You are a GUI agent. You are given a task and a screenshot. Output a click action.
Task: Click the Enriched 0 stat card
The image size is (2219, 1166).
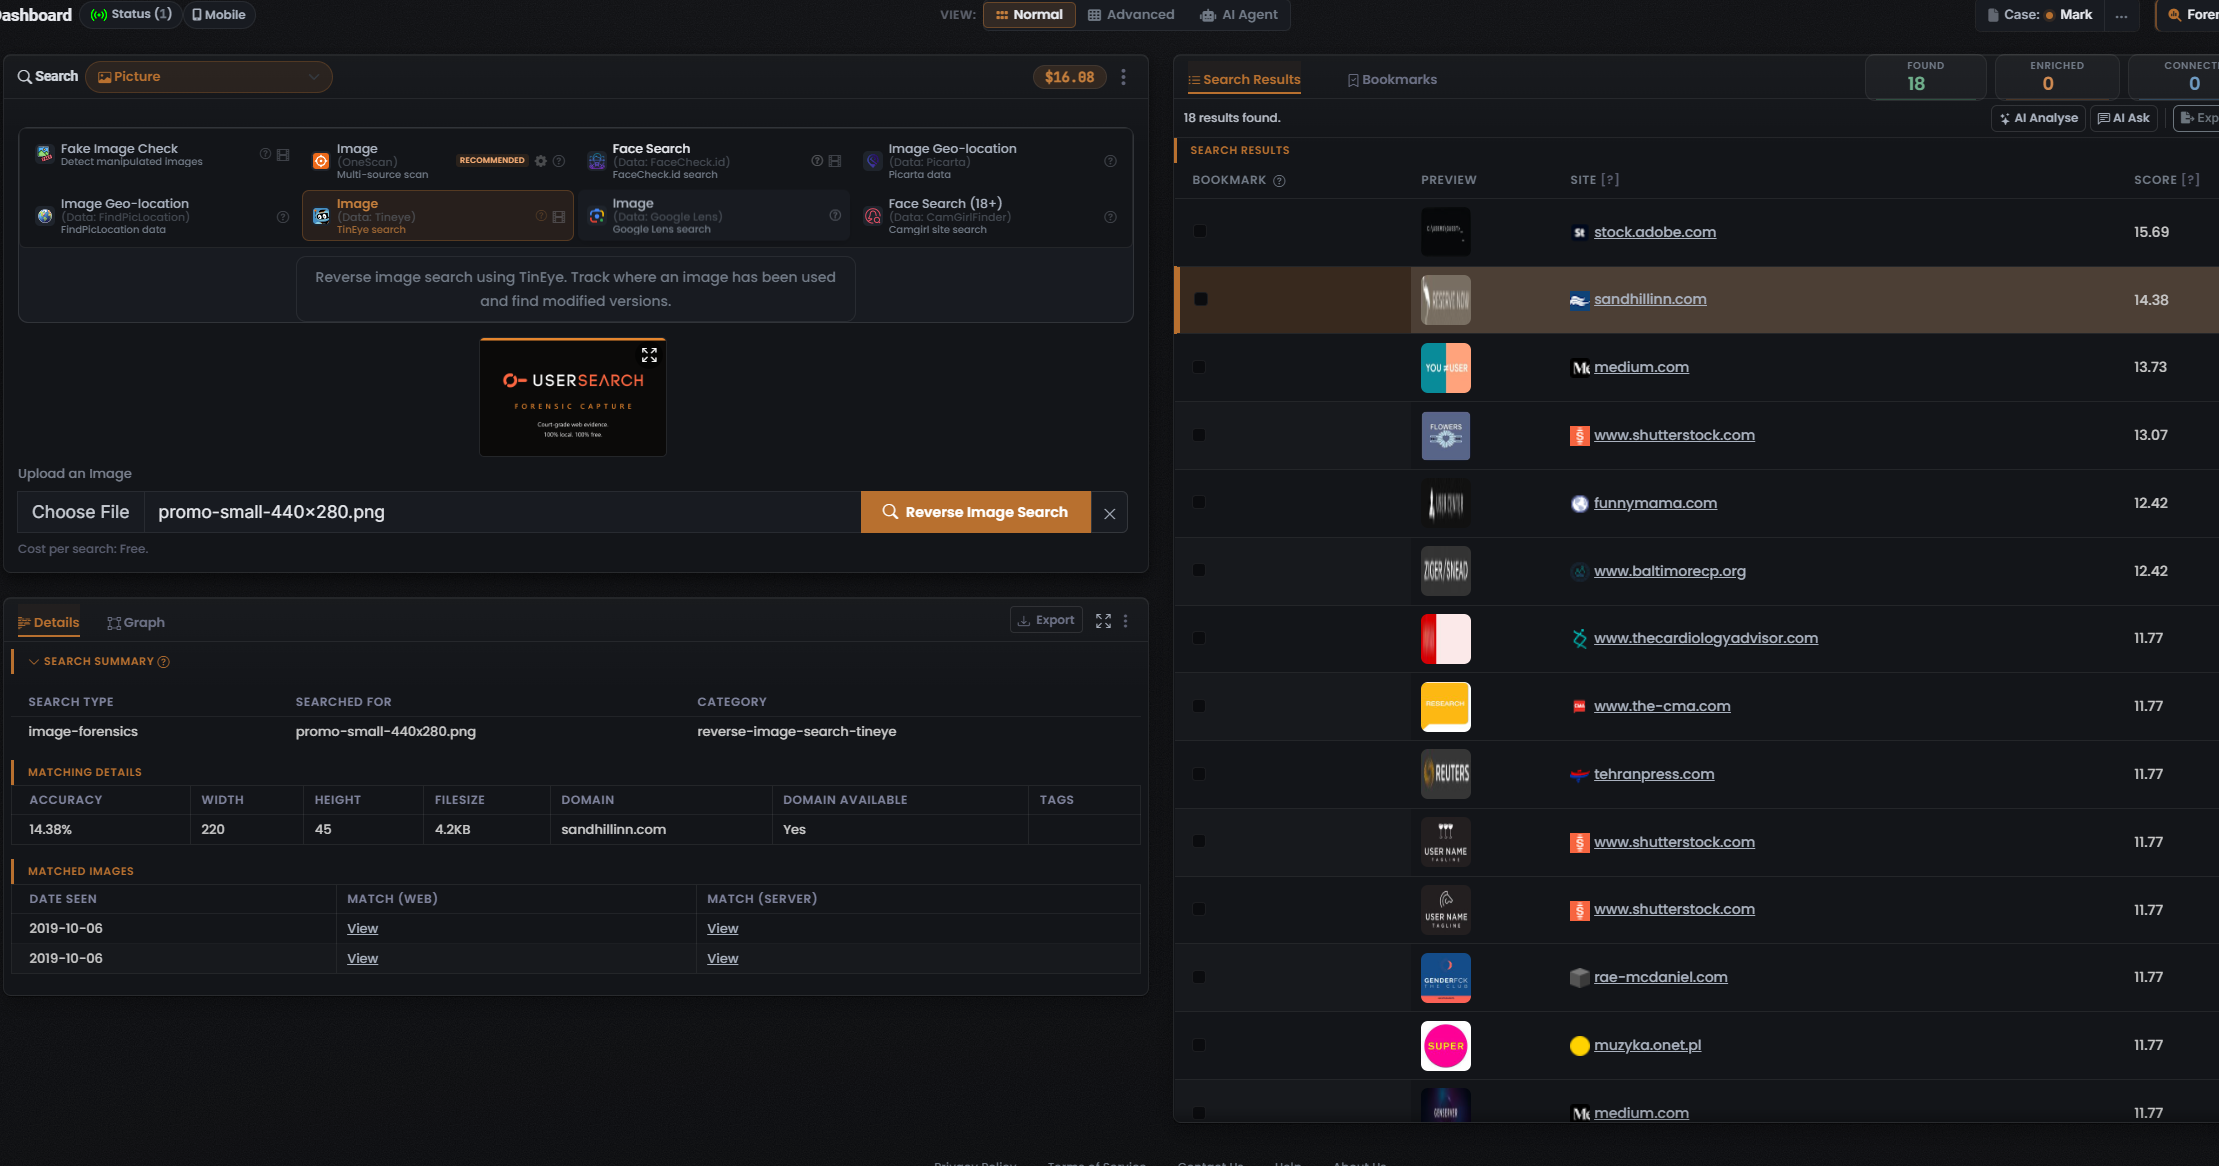pyautogui.click(x=2056, y=77)
